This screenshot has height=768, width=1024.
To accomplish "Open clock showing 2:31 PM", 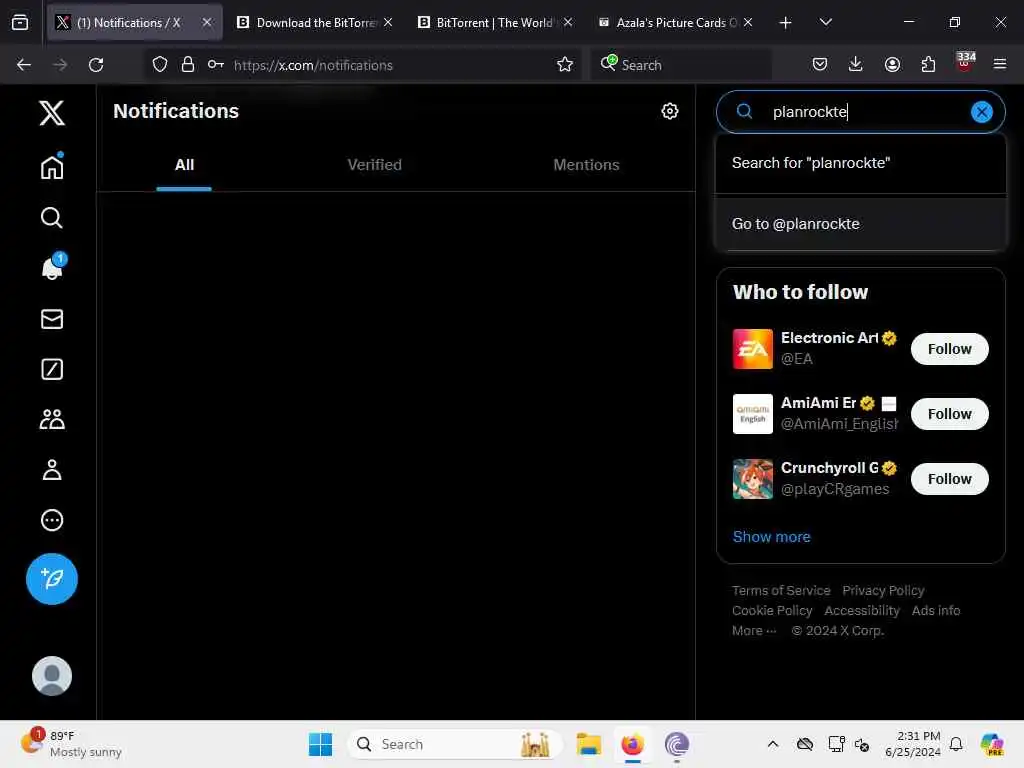I will 912,744.
